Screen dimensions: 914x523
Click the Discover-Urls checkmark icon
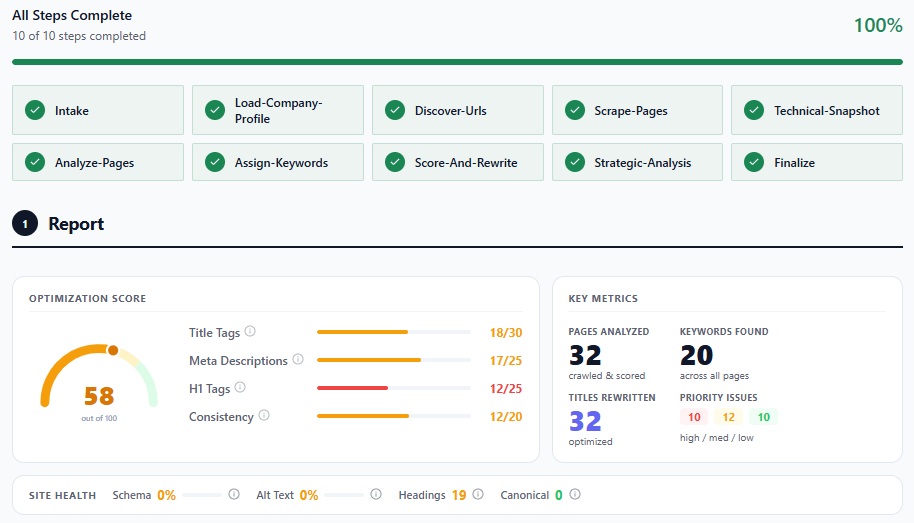pos(395,110)
